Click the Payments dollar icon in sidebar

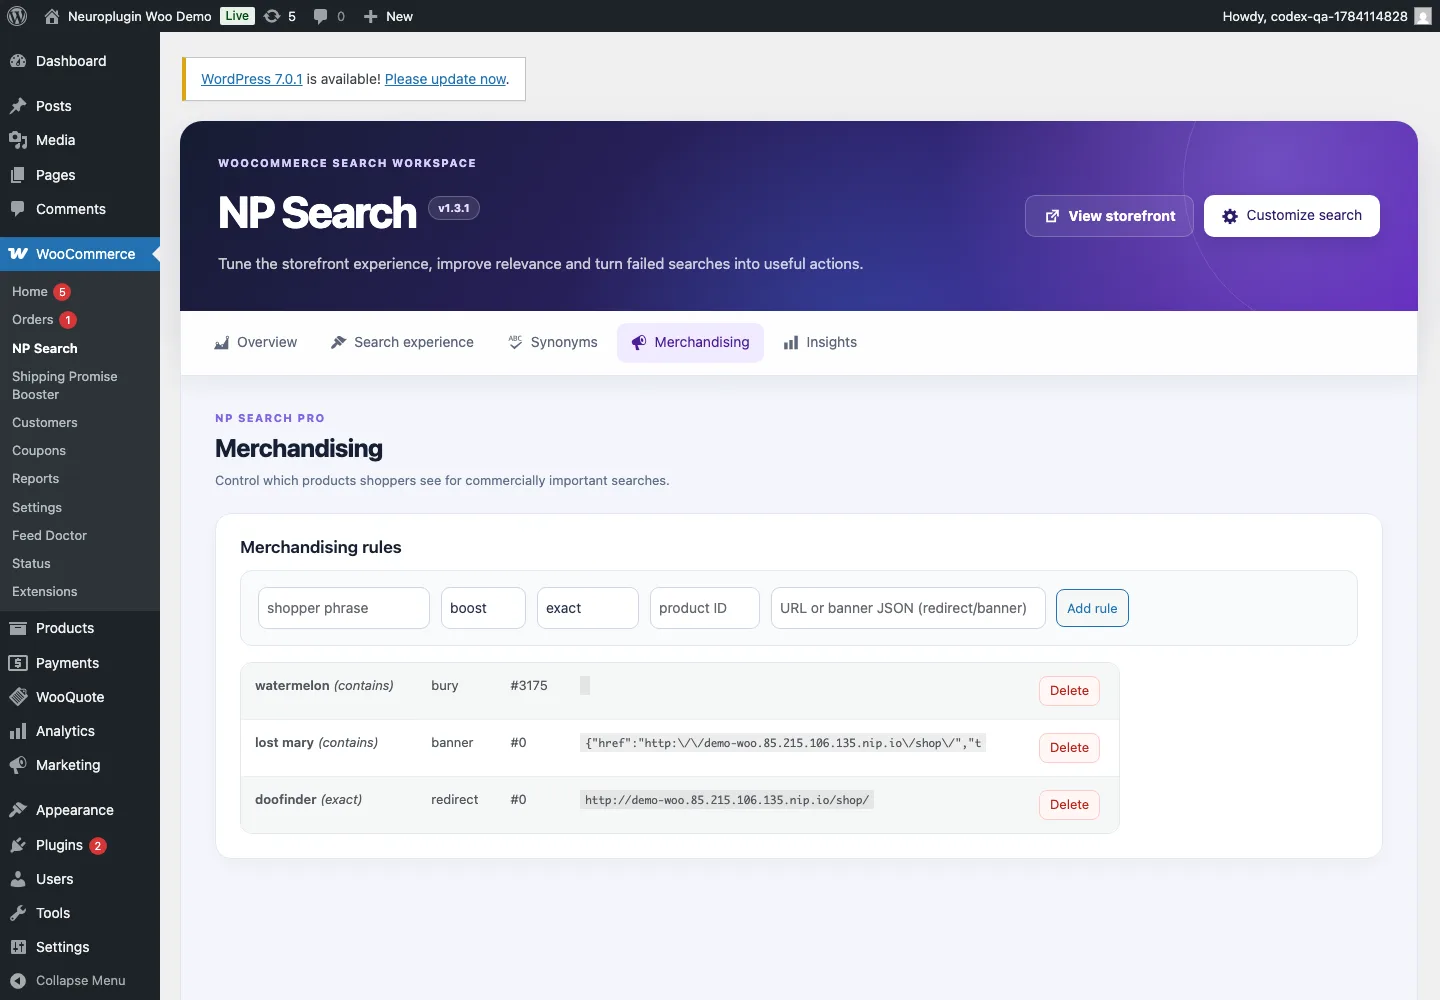(x=18, y=663)
